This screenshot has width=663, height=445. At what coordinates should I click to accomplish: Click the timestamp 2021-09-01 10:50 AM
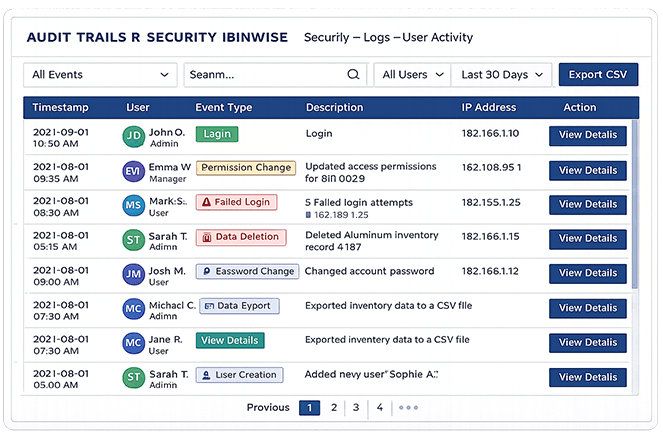pyautogui.click(x=61, y=138)
